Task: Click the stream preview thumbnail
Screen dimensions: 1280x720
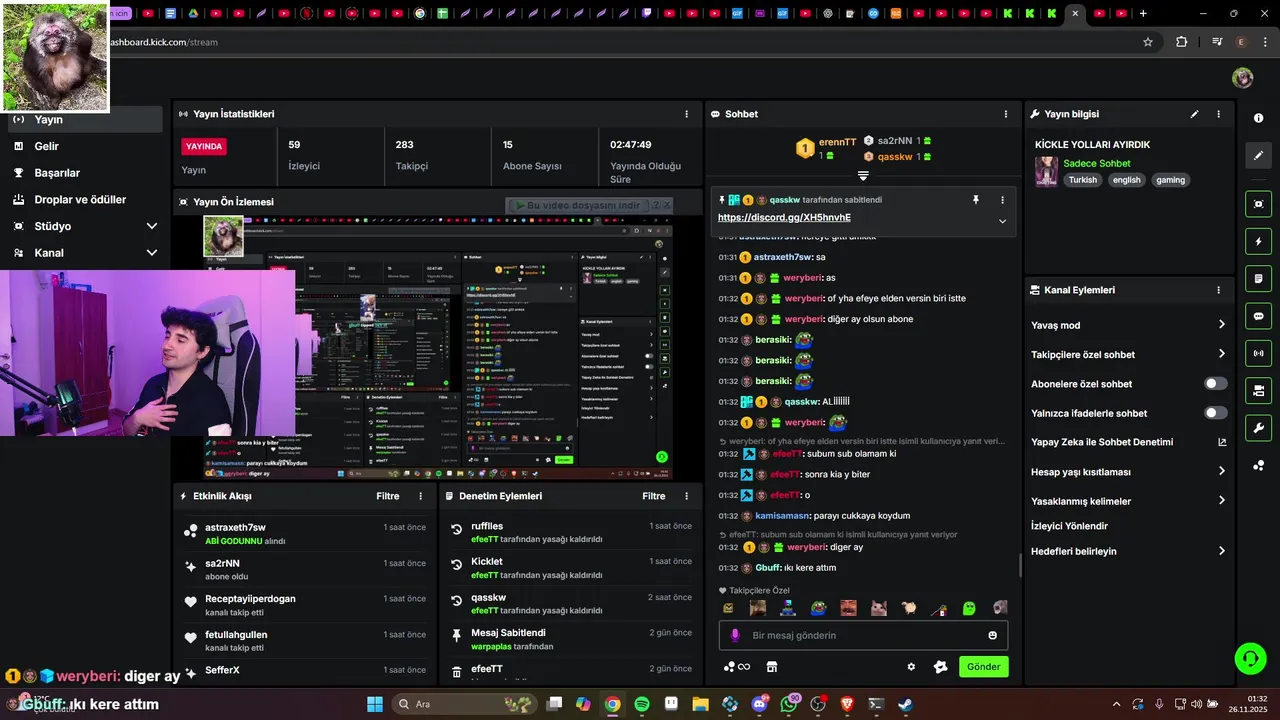Action: (437, 346)
